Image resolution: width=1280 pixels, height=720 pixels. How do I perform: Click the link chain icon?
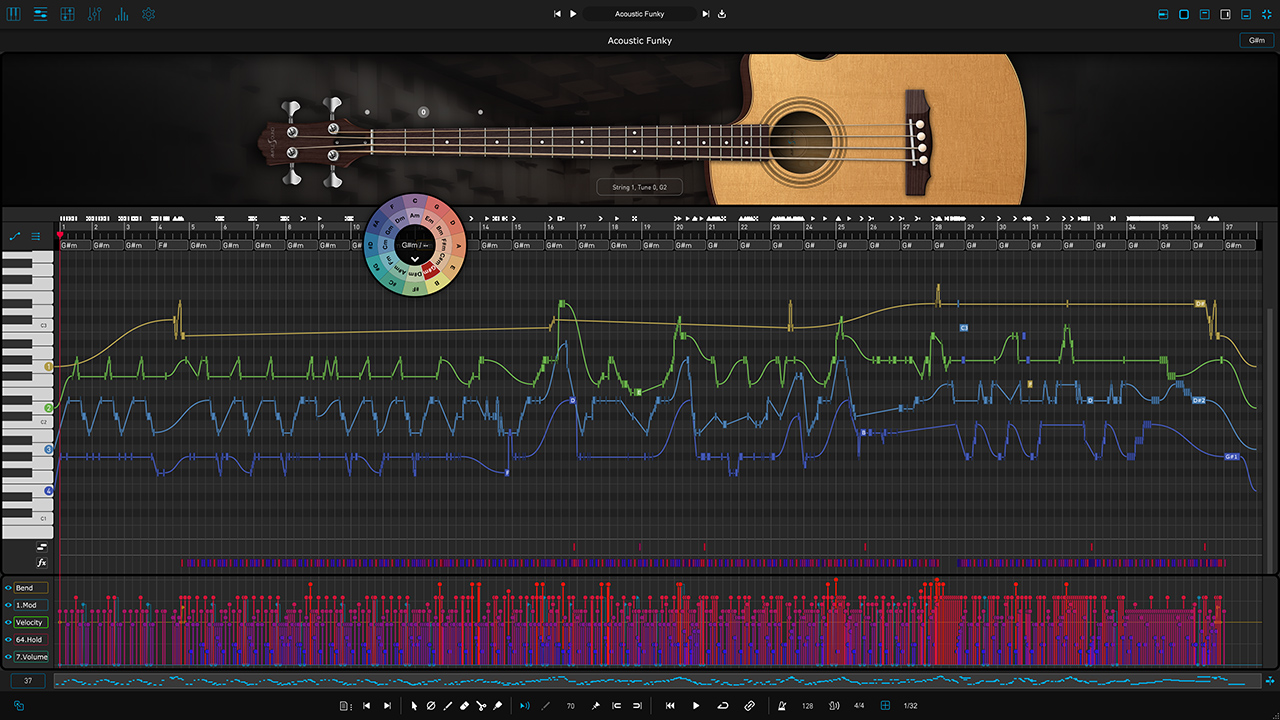pos(750,705)
